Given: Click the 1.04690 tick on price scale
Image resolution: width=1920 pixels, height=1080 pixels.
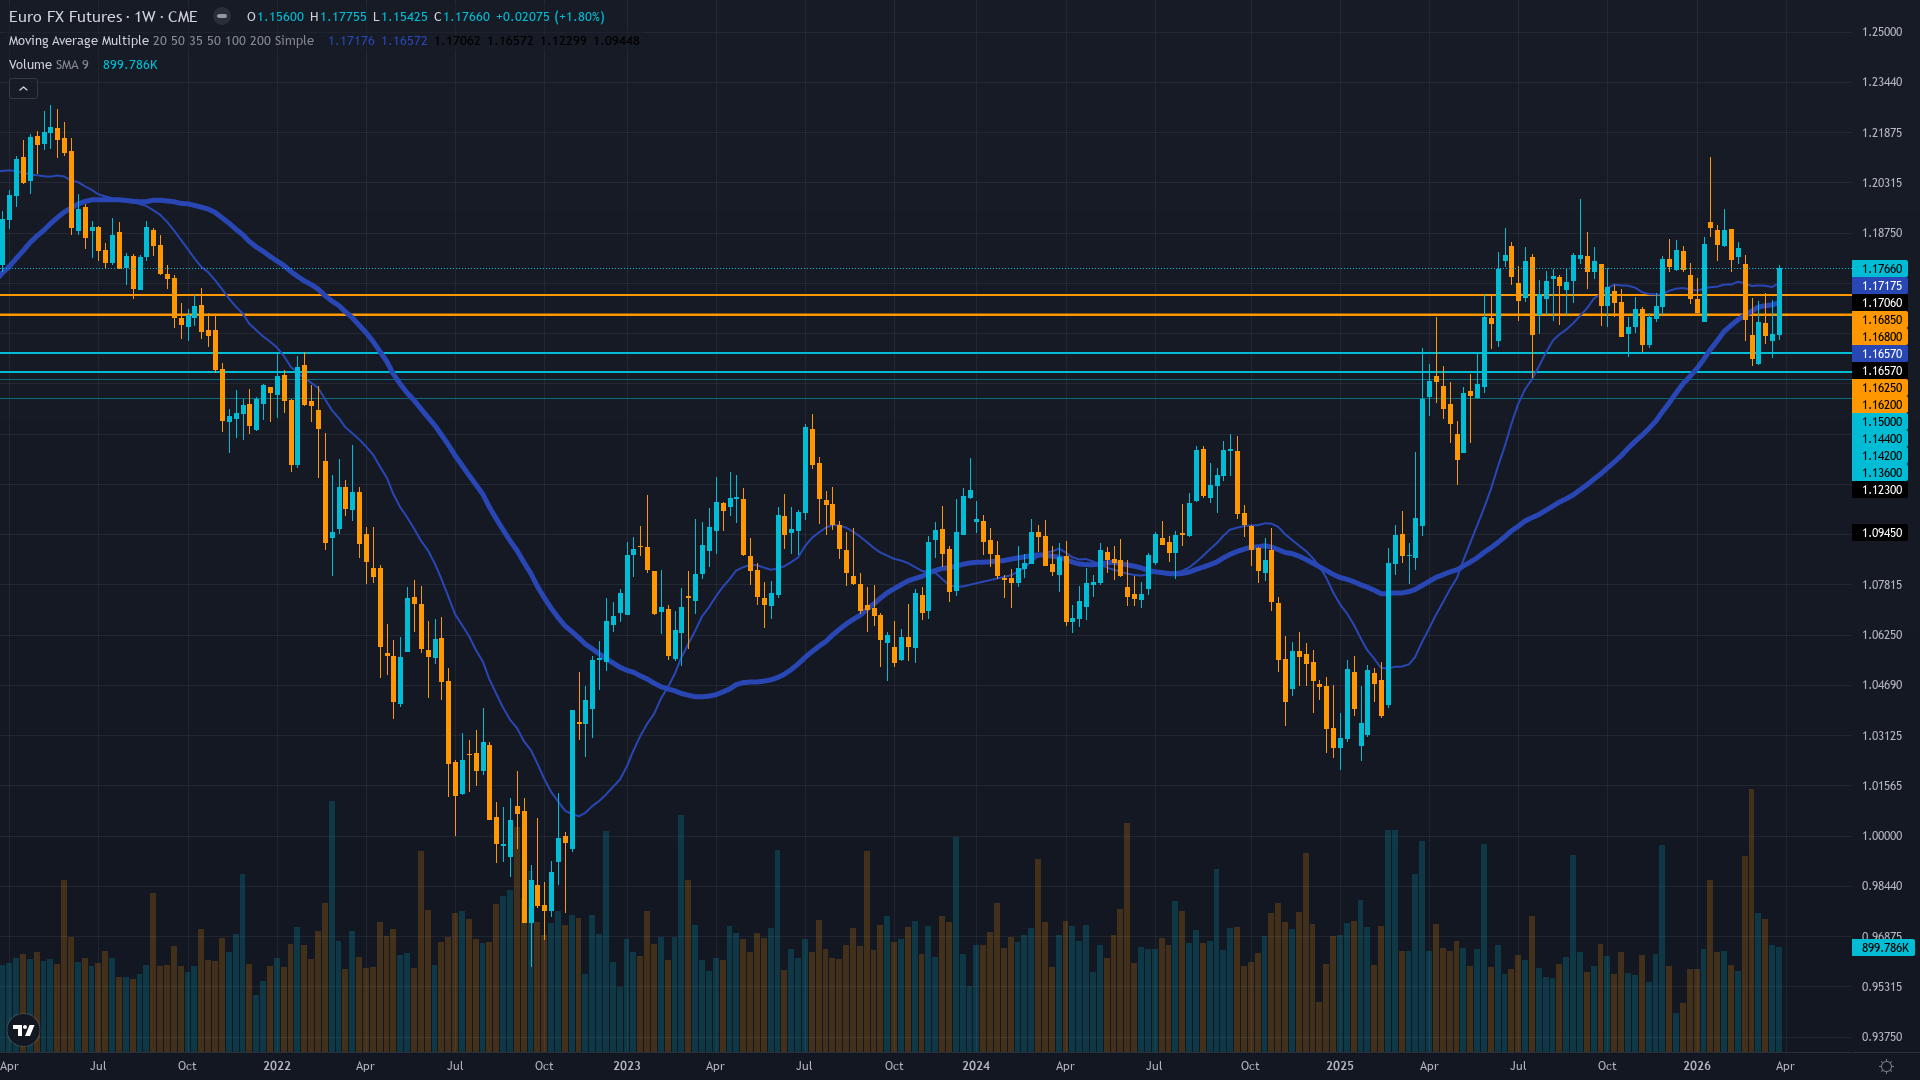Looking at the screenshot, I should 1882,685.
